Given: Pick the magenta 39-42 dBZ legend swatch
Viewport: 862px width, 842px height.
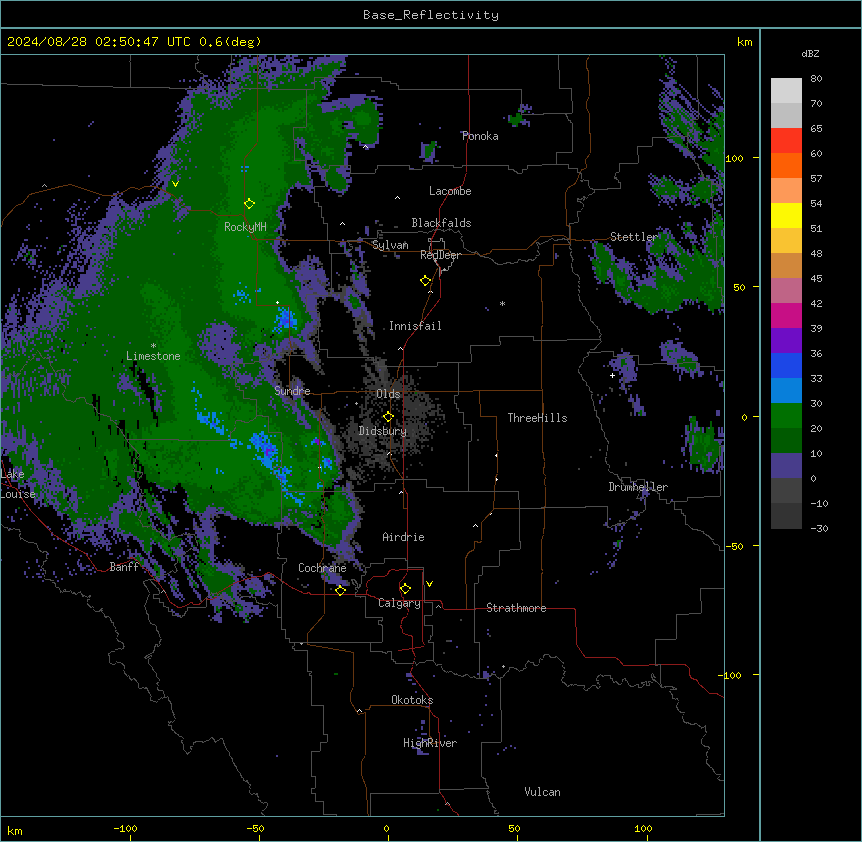Looking at the screenshot, I should 786,315.
